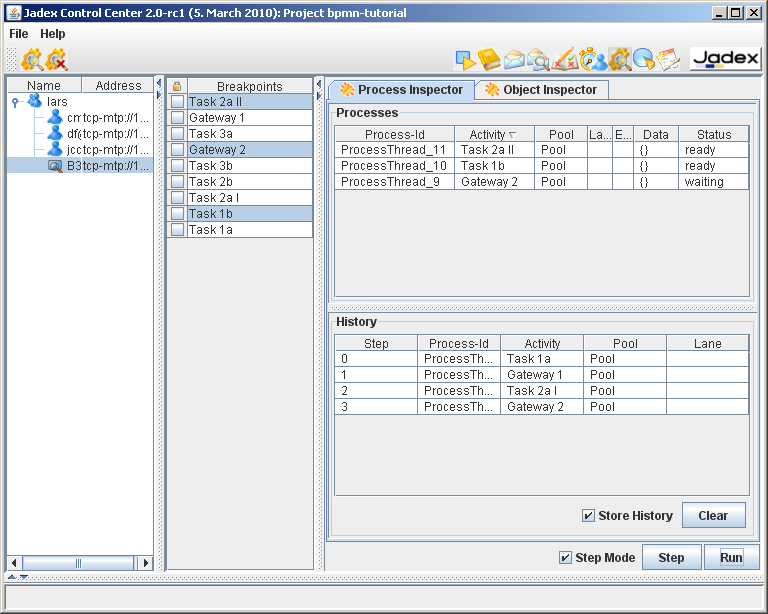Open the envelope conversation center plugin
Viewport: 768px width, 614px height.
pos(514,60)
